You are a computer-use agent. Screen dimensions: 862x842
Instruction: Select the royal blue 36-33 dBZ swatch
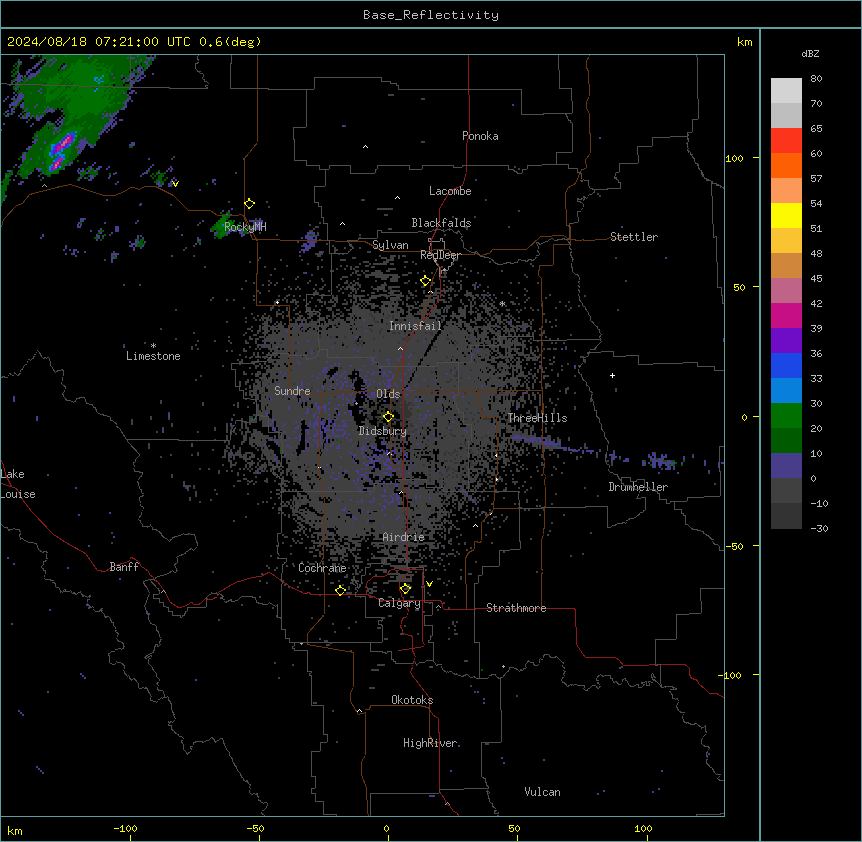click(x=786, y=366)
